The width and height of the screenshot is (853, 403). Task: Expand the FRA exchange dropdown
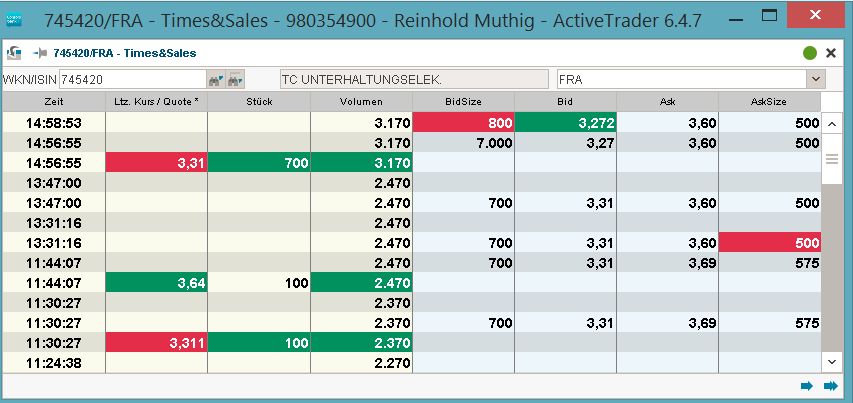pos(816,79)
